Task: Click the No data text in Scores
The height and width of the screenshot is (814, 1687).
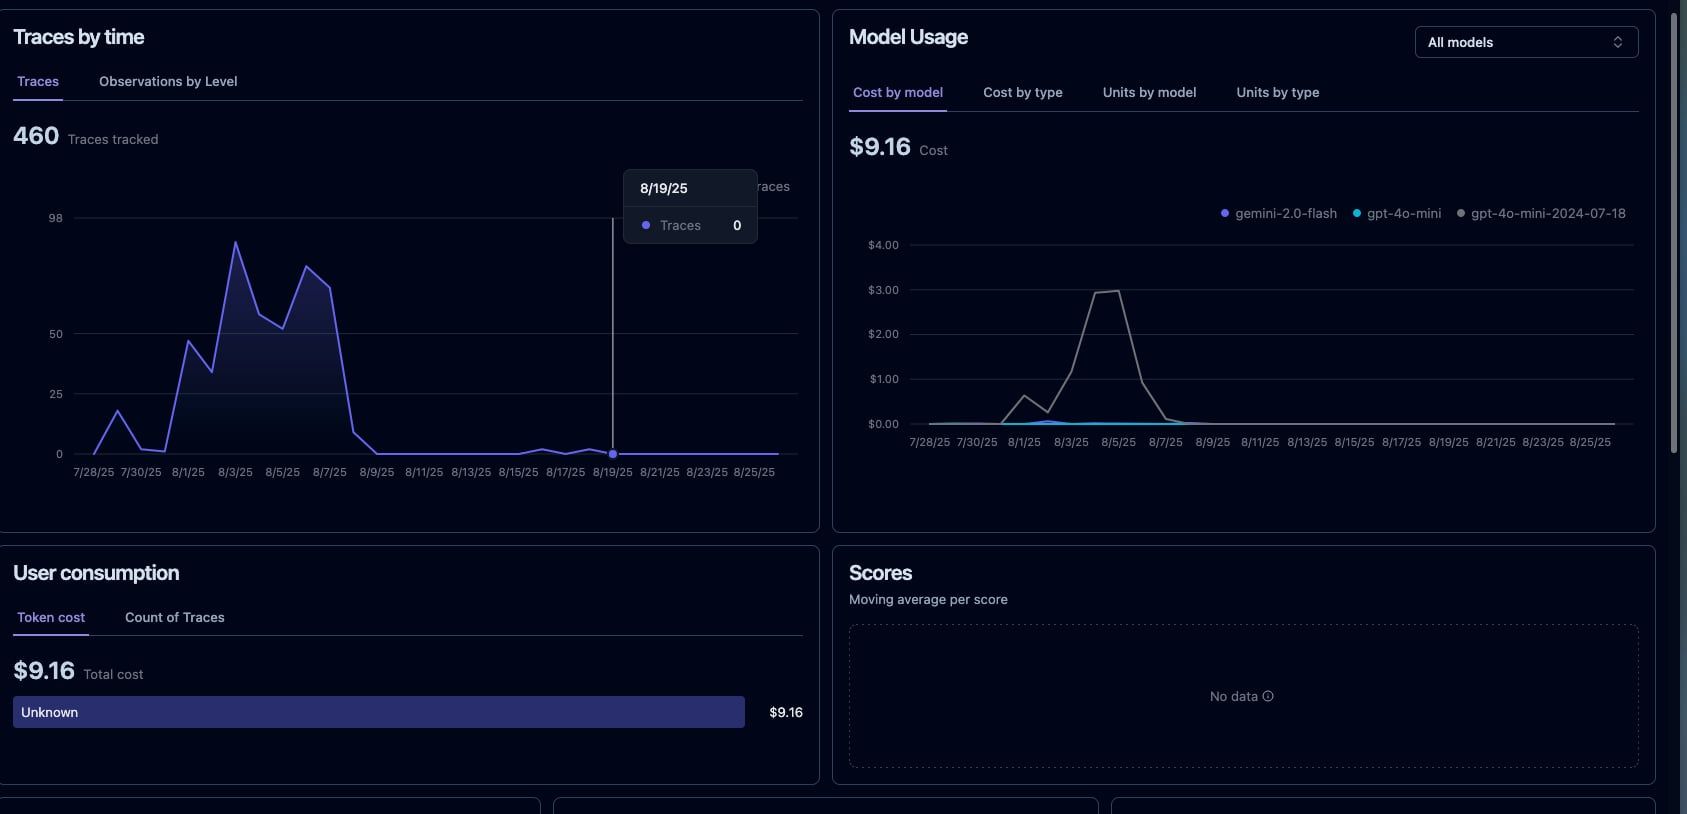Action: click(x=1234, y=696)
